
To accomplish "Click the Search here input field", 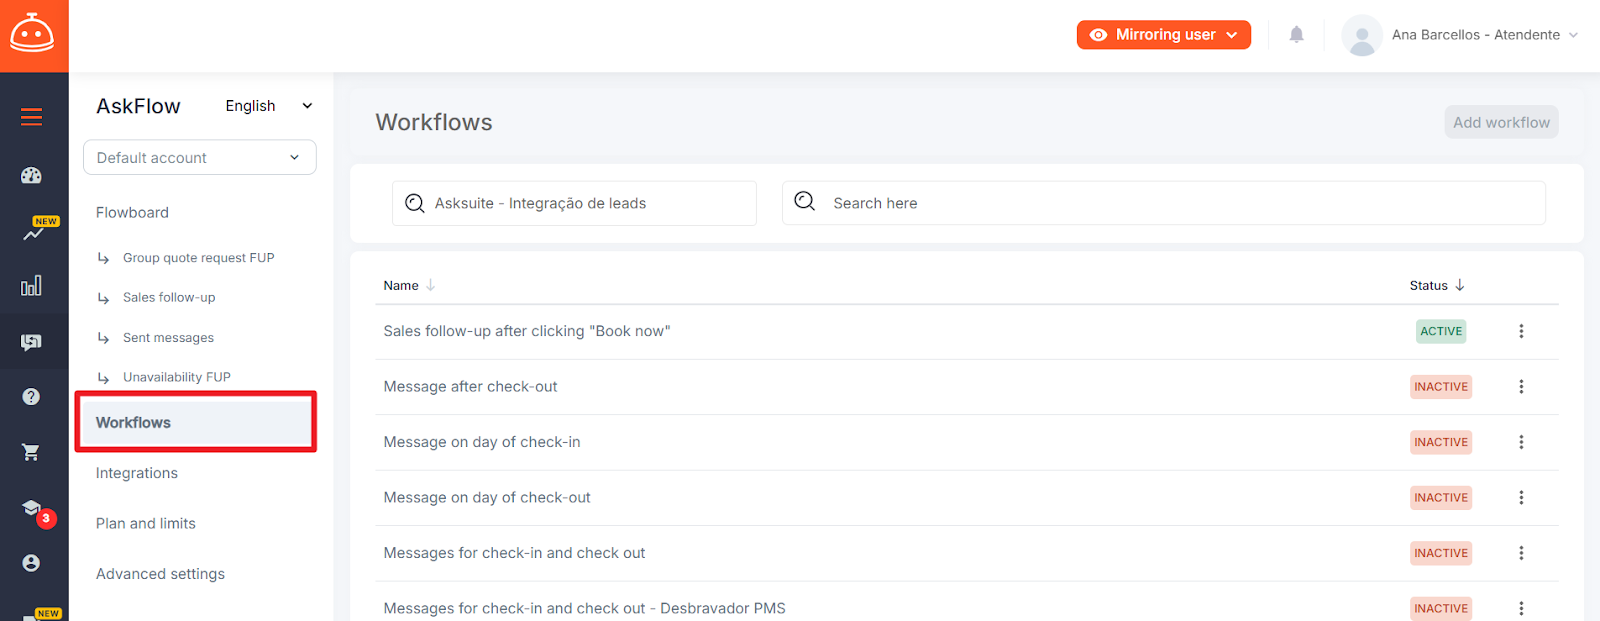I will 1180,203.
